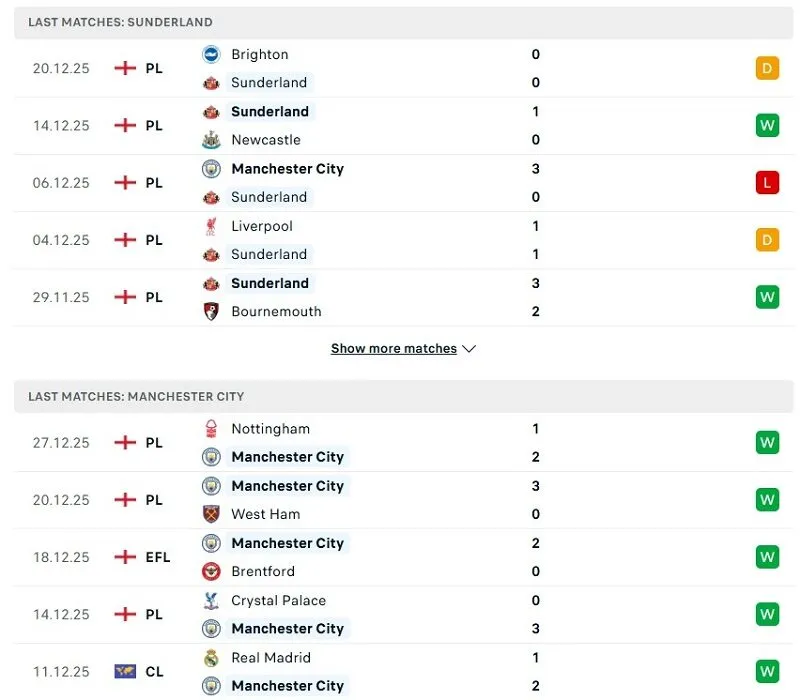Click the Last Matches: Manchester City header
Image resolution: width=800 pixels, height=700 pixels.
click(x=136, y=396)
